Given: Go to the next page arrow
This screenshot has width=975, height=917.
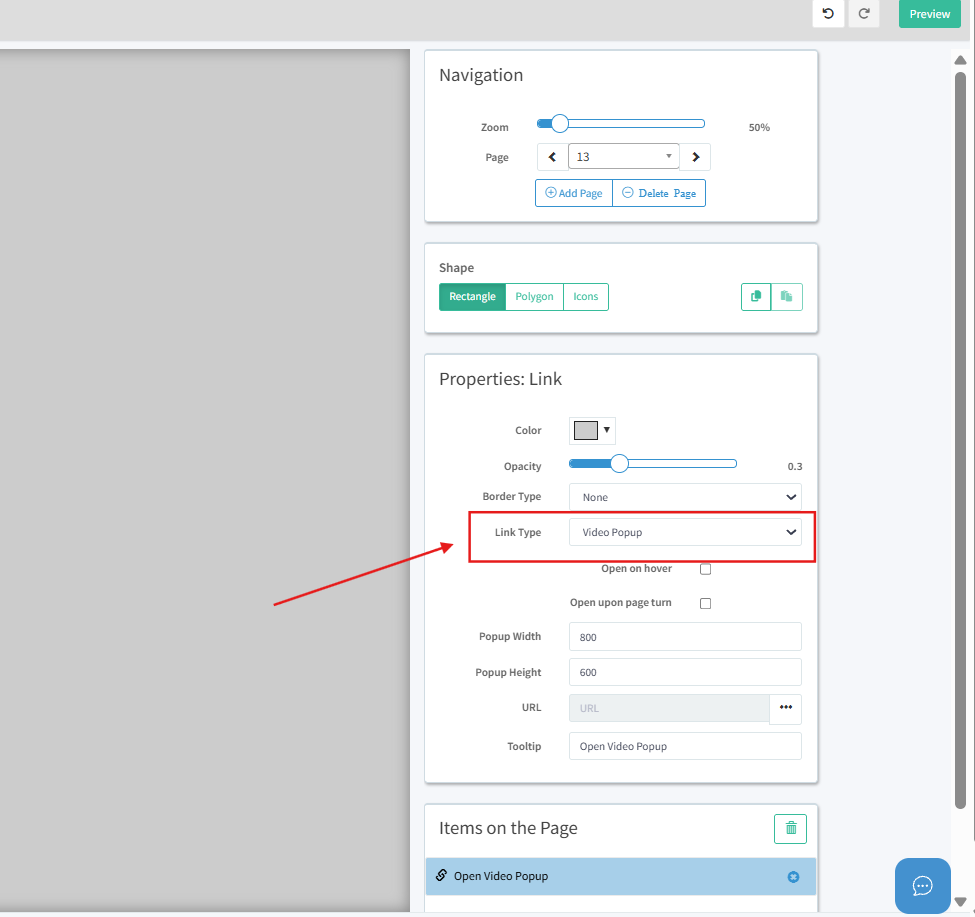Looking at the screenshot, I should click(x=696, y=157).
